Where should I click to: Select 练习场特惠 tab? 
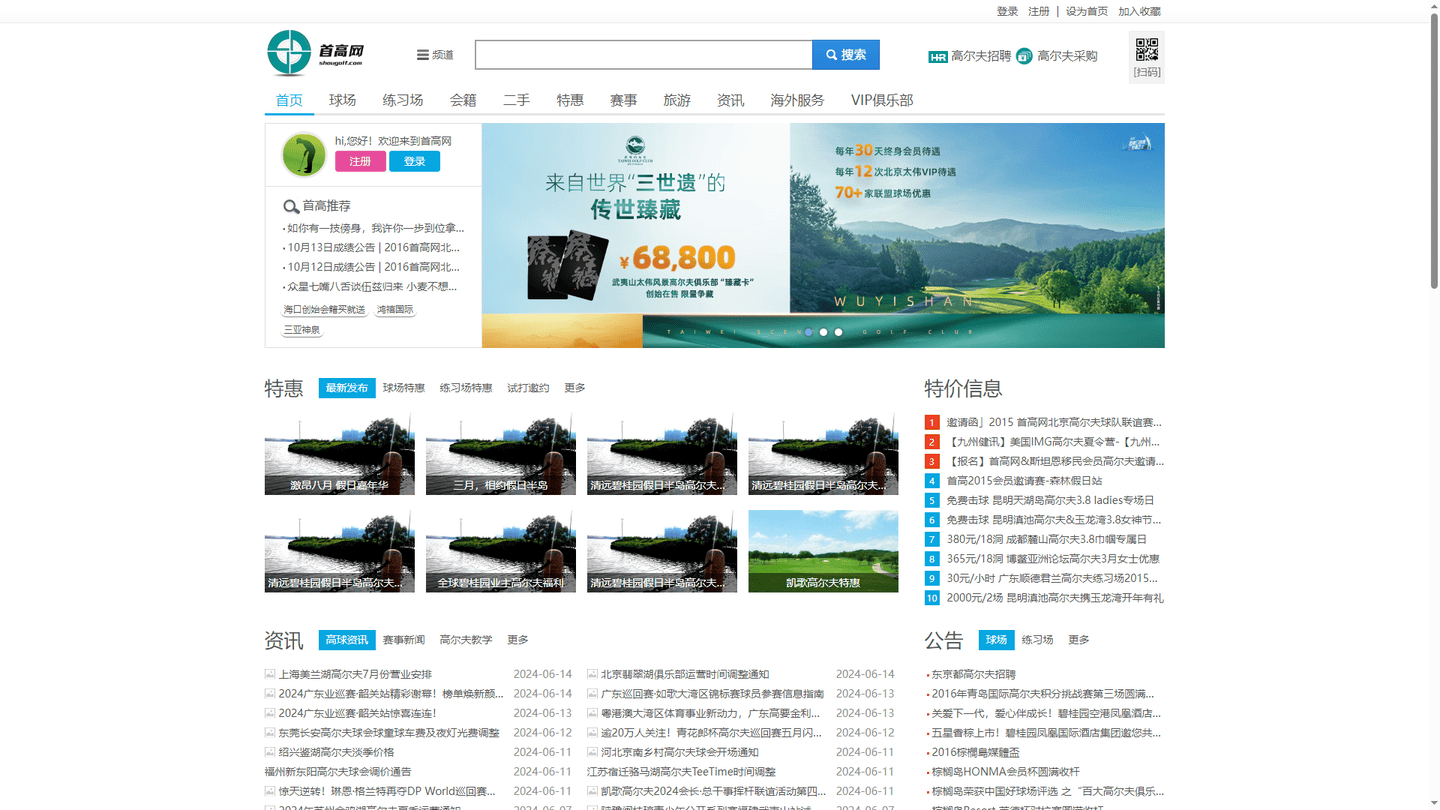click(466, 388)
